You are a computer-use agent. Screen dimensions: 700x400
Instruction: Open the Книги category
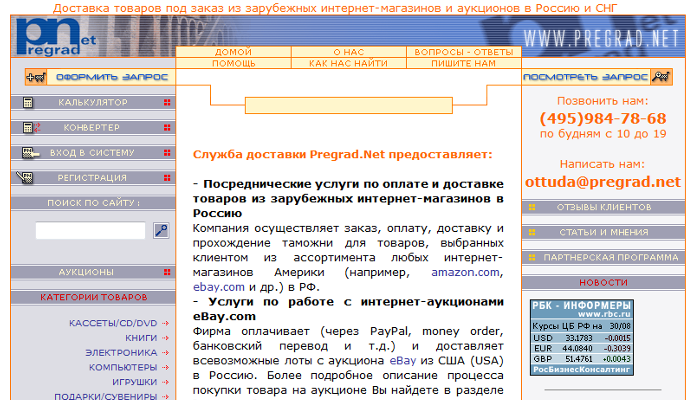coord(141,338)
